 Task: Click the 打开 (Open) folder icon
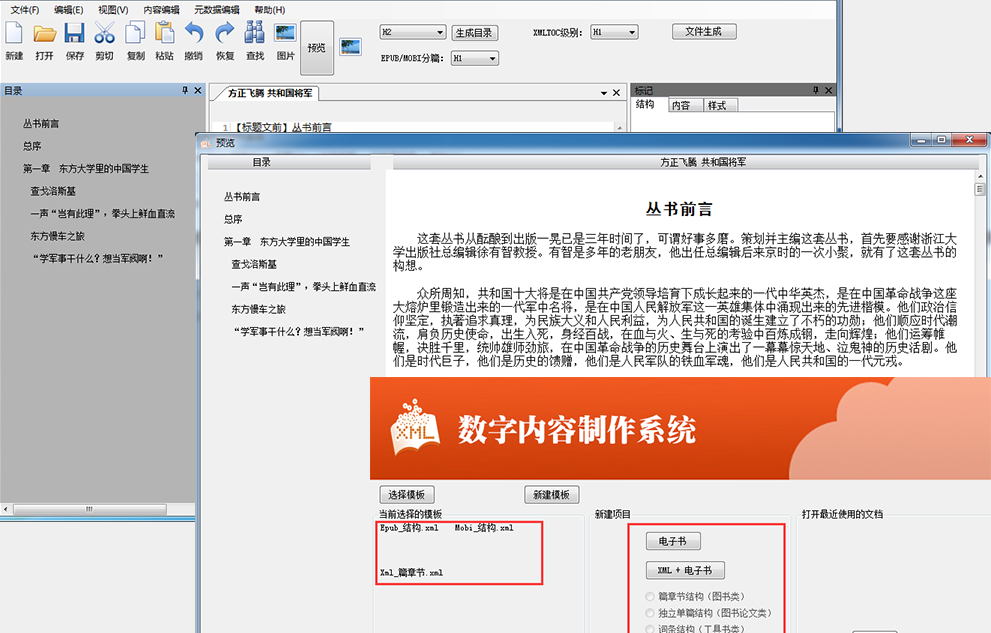pyautogui.click(x=44, y=33)
